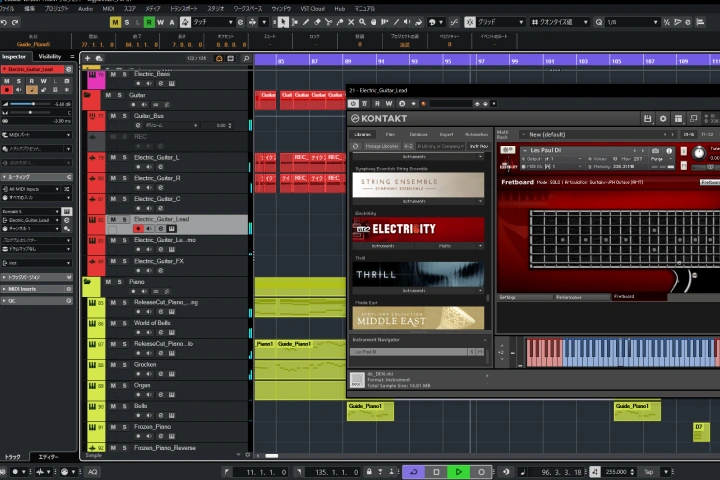Open Kontakt workspace layout icon
The height and width of the screenshot is (480, 720).
(678, 119)
